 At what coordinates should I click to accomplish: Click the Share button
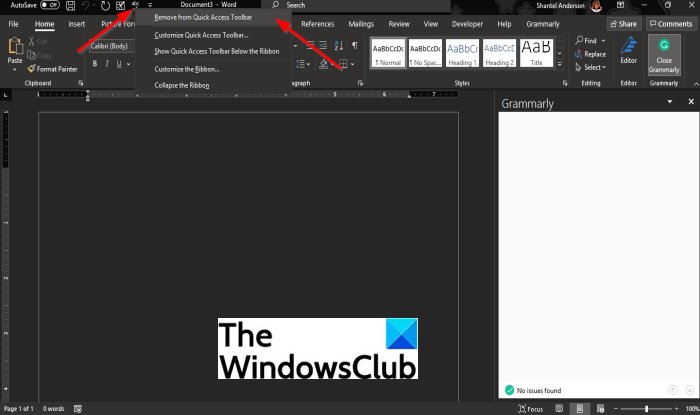tap(624, 24)
